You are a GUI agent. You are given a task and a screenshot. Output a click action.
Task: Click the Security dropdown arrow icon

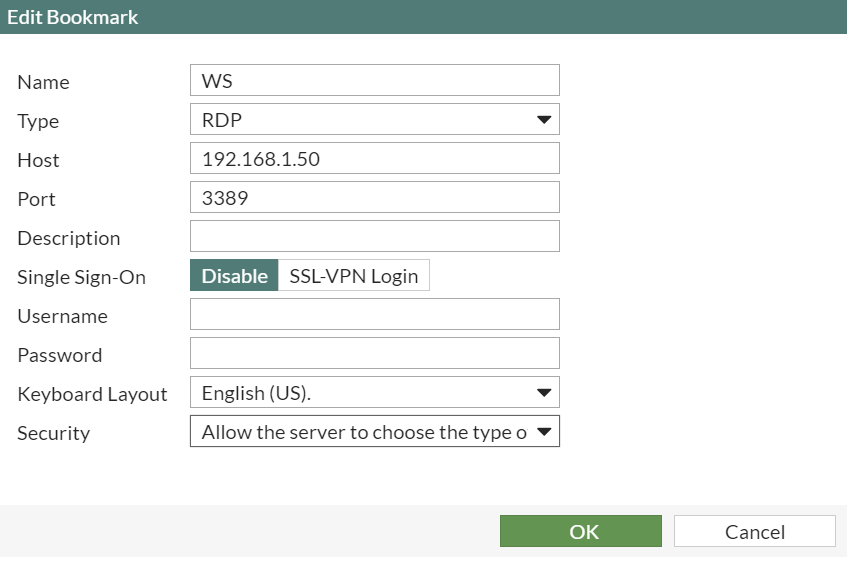[x=543, y=431]
